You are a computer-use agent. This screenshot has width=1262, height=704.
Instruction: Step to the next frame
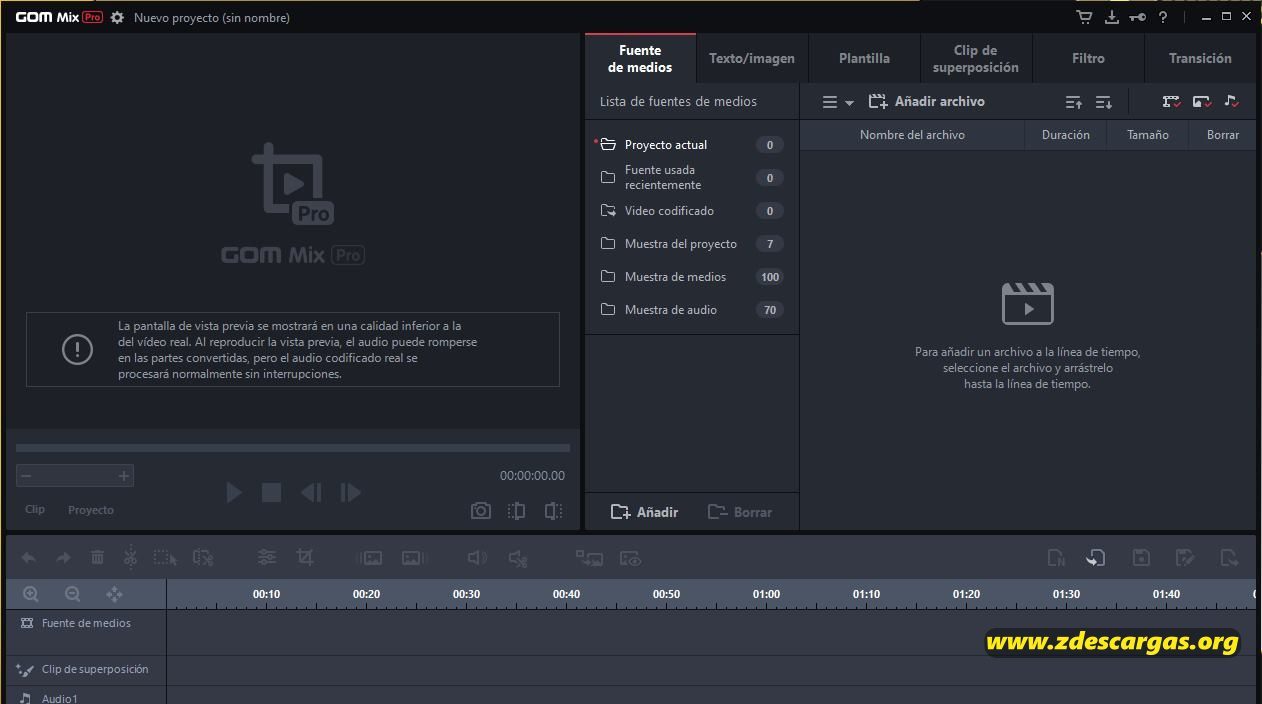tap(350, 492)
